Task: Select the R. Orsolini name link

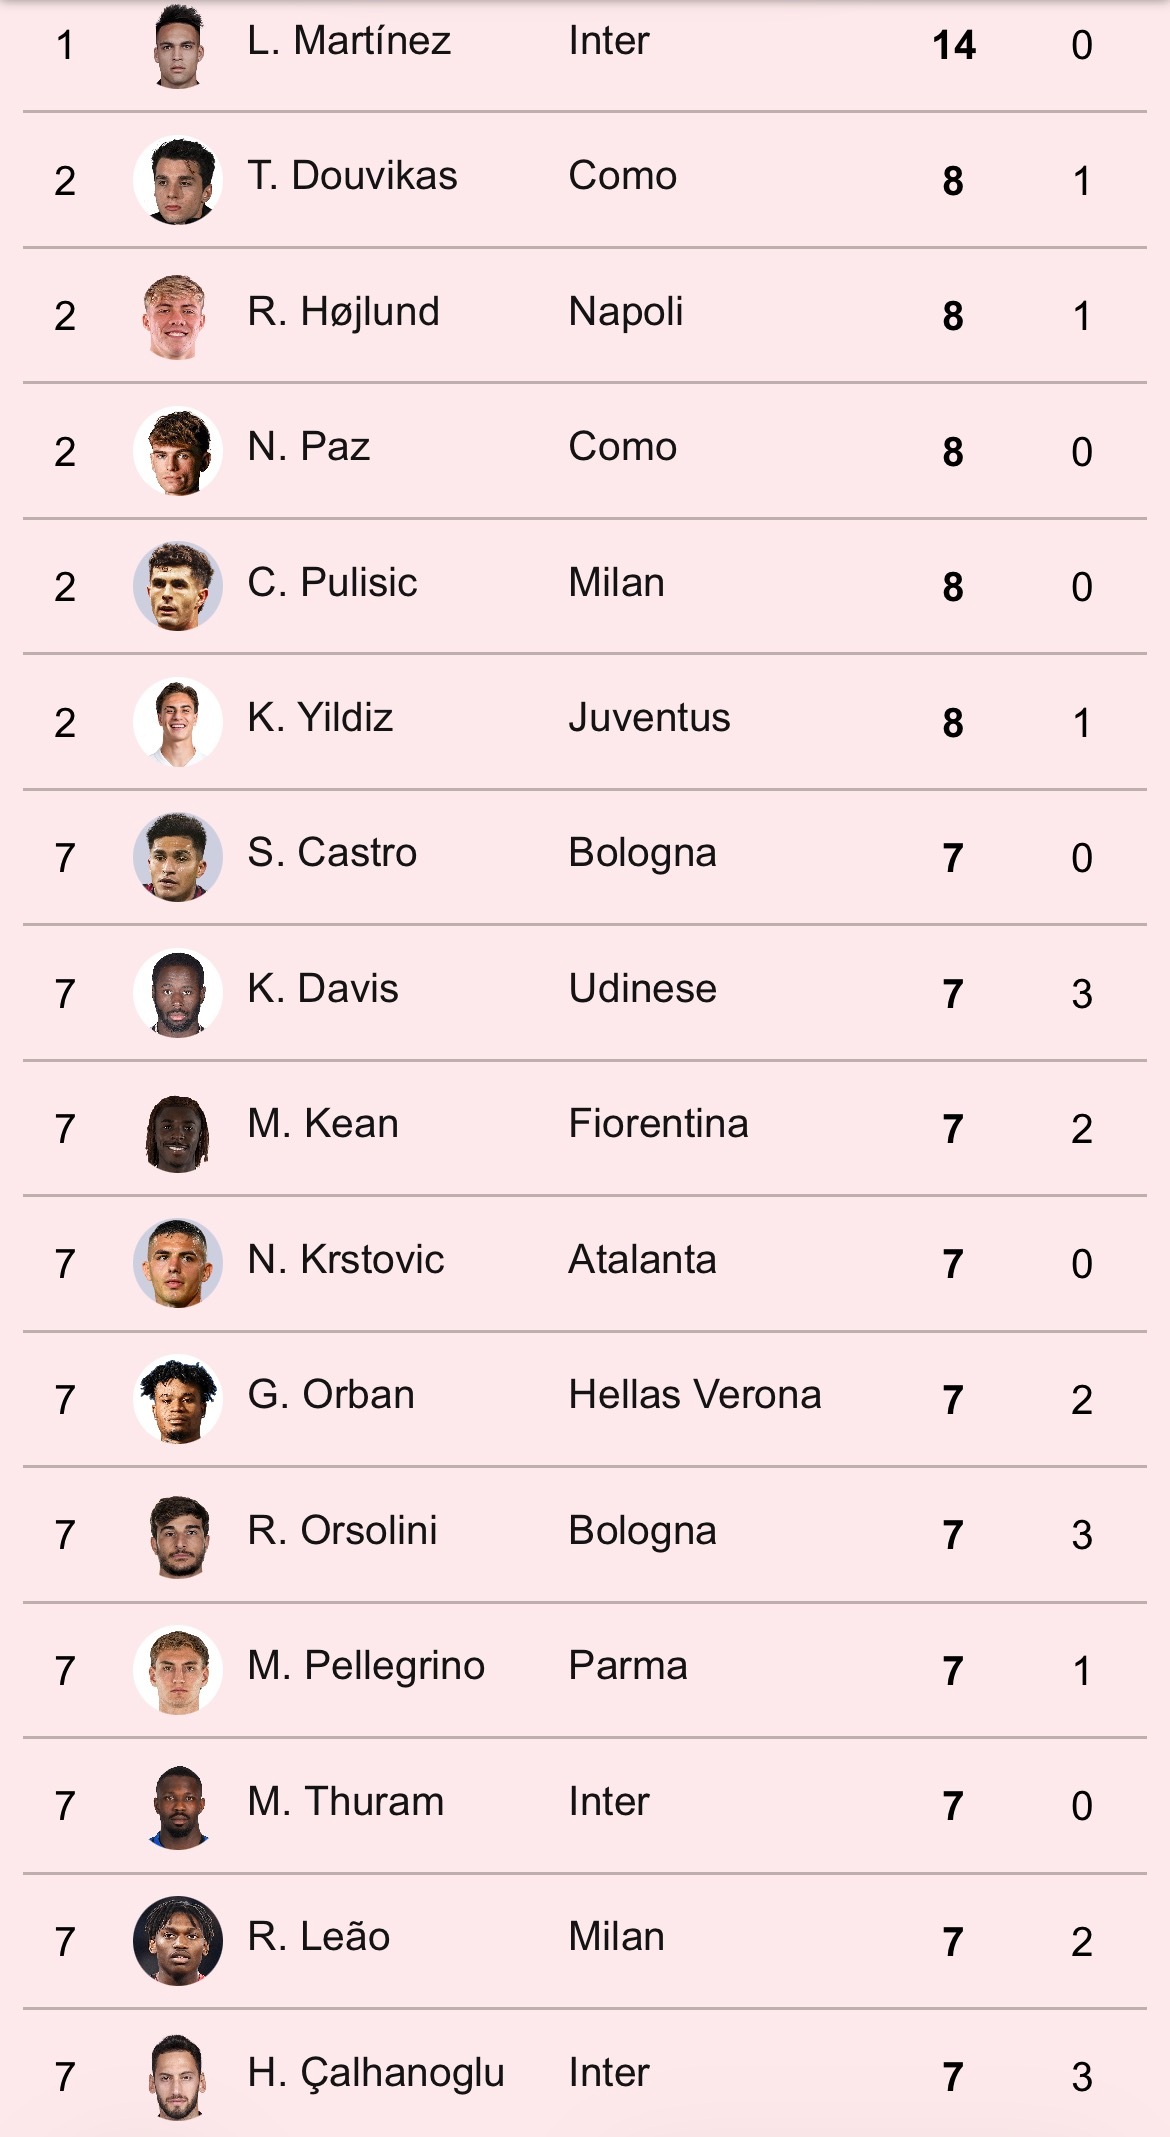Action: point(342,1531)
